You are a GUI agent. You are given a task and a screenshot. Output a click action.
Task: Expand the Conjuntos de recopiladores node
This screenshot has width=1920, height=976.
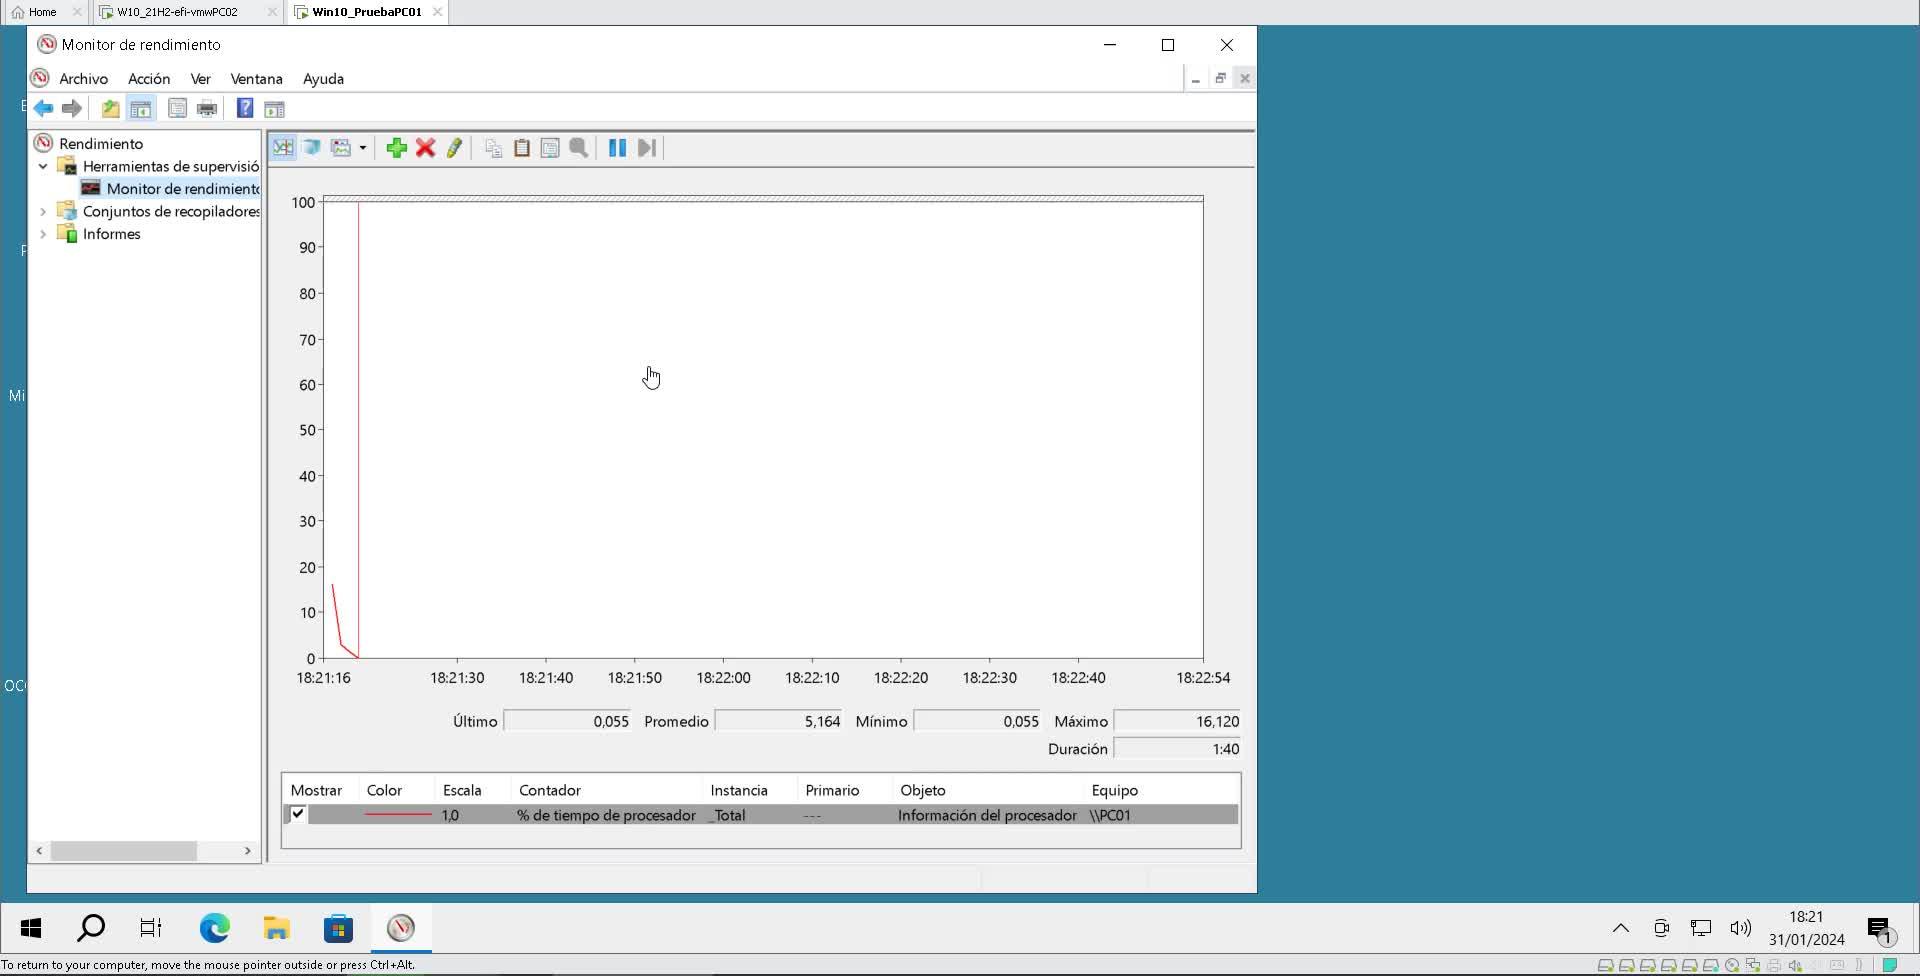click(43, 211)
